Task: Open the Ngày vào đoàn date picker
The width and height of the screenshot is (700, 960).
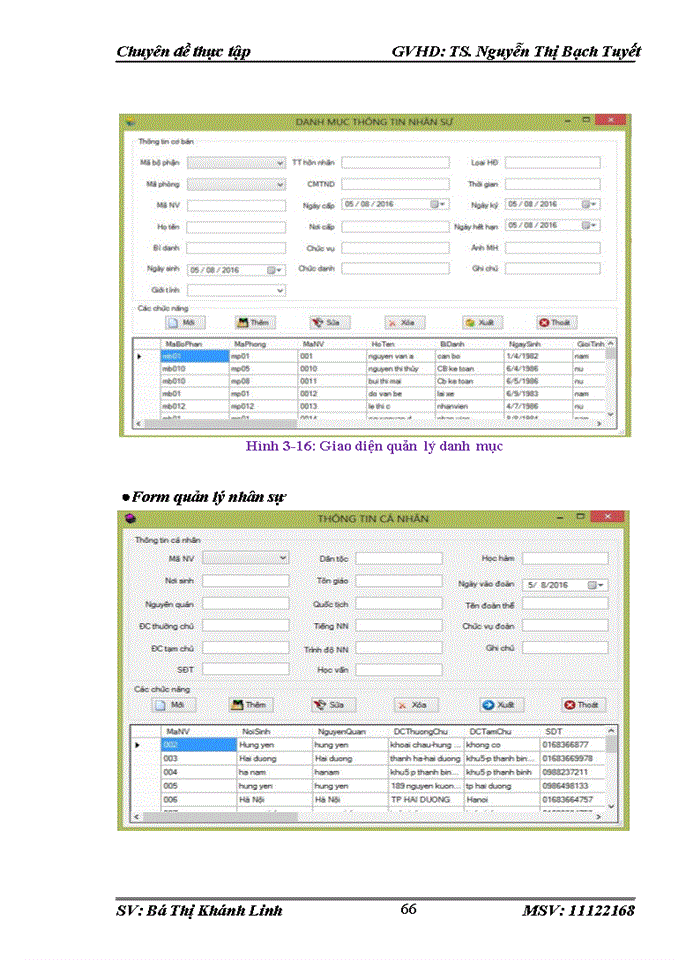Action: [595, 585]
